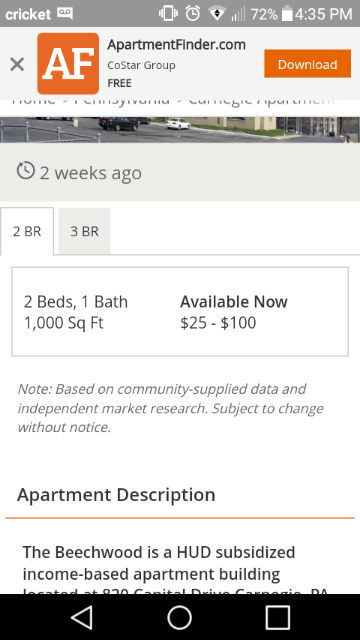Tap the alarm clock status icon
The image size is (360, 640).
[193, 13]
